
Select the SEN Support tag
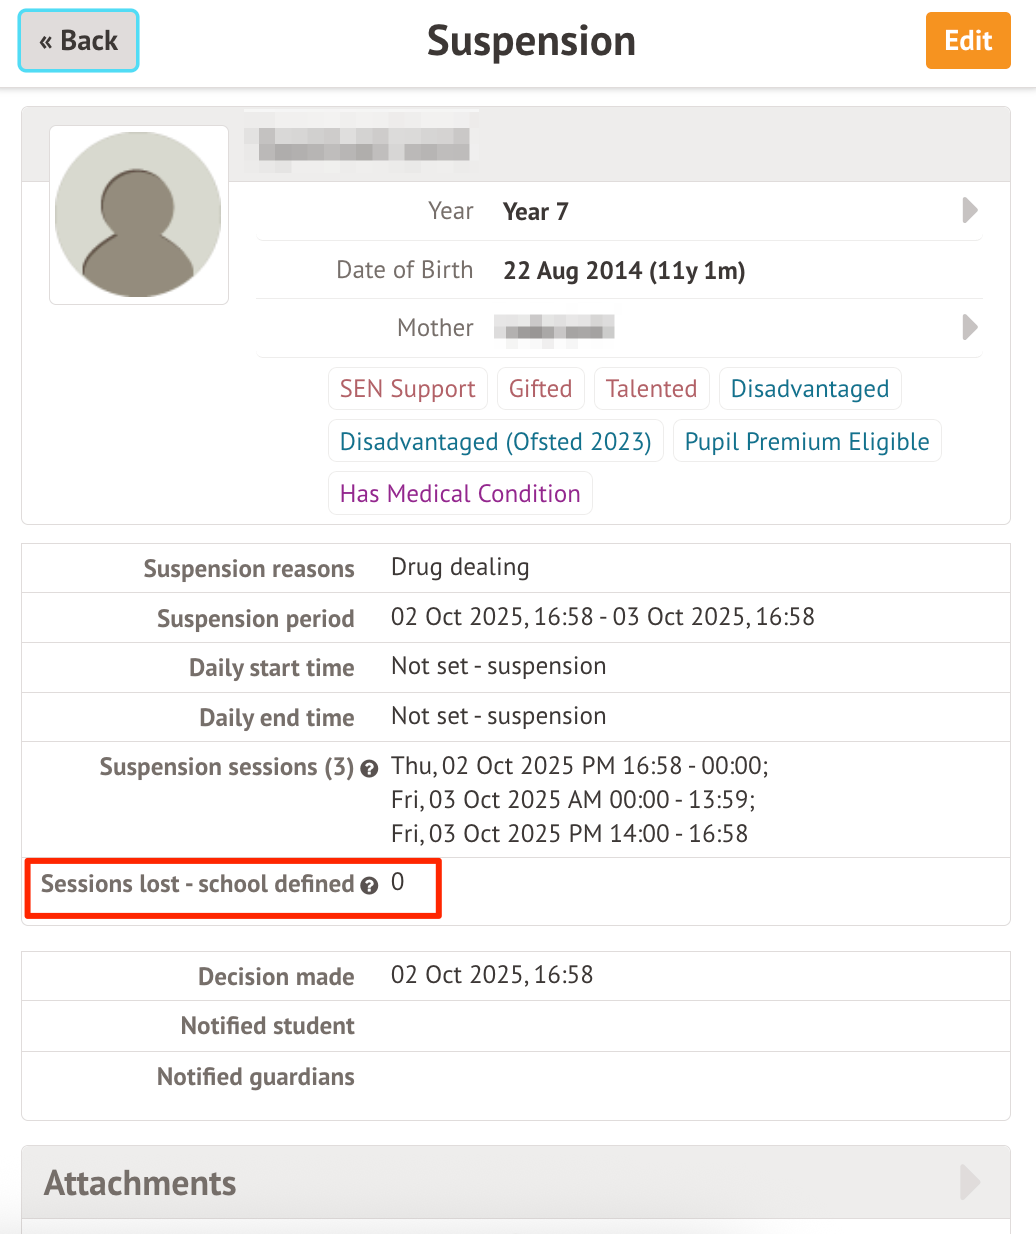pyautogui.click(x=407, y=389)
